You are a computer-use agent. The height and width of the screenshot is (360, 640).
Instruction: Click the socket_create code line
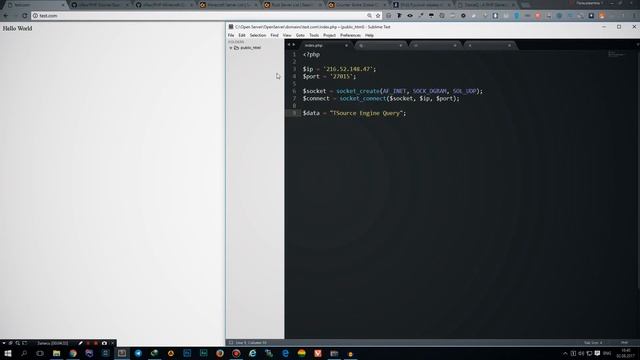[x=392, y=91]
